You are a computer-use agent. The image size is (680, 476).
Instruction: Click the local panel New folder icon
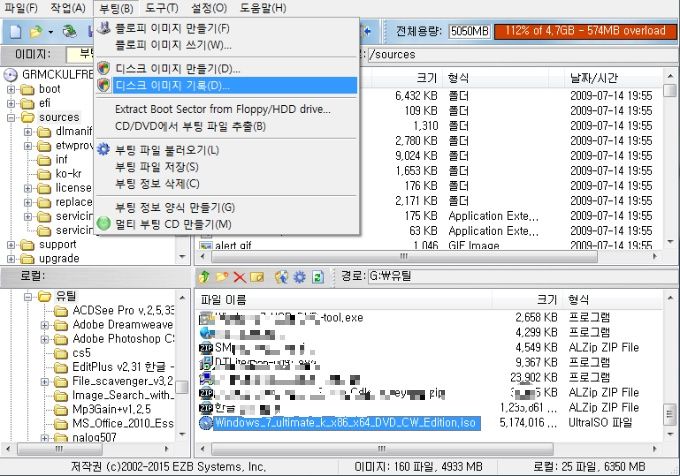point(222,277)
